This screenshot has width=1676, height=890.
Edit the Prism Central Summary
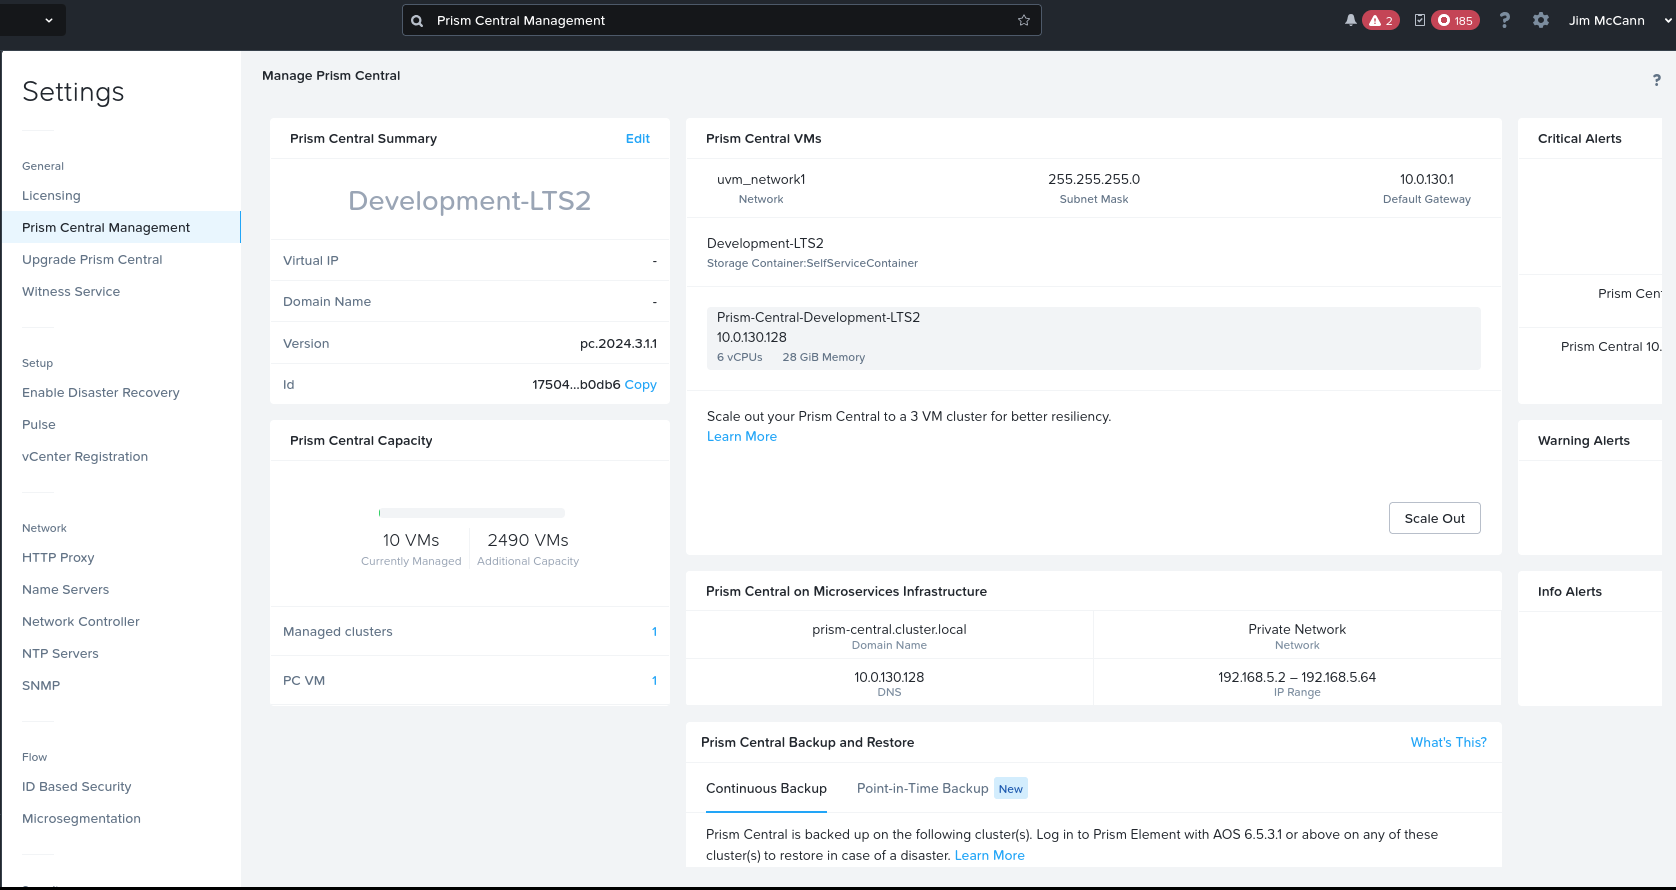(637, 139)
